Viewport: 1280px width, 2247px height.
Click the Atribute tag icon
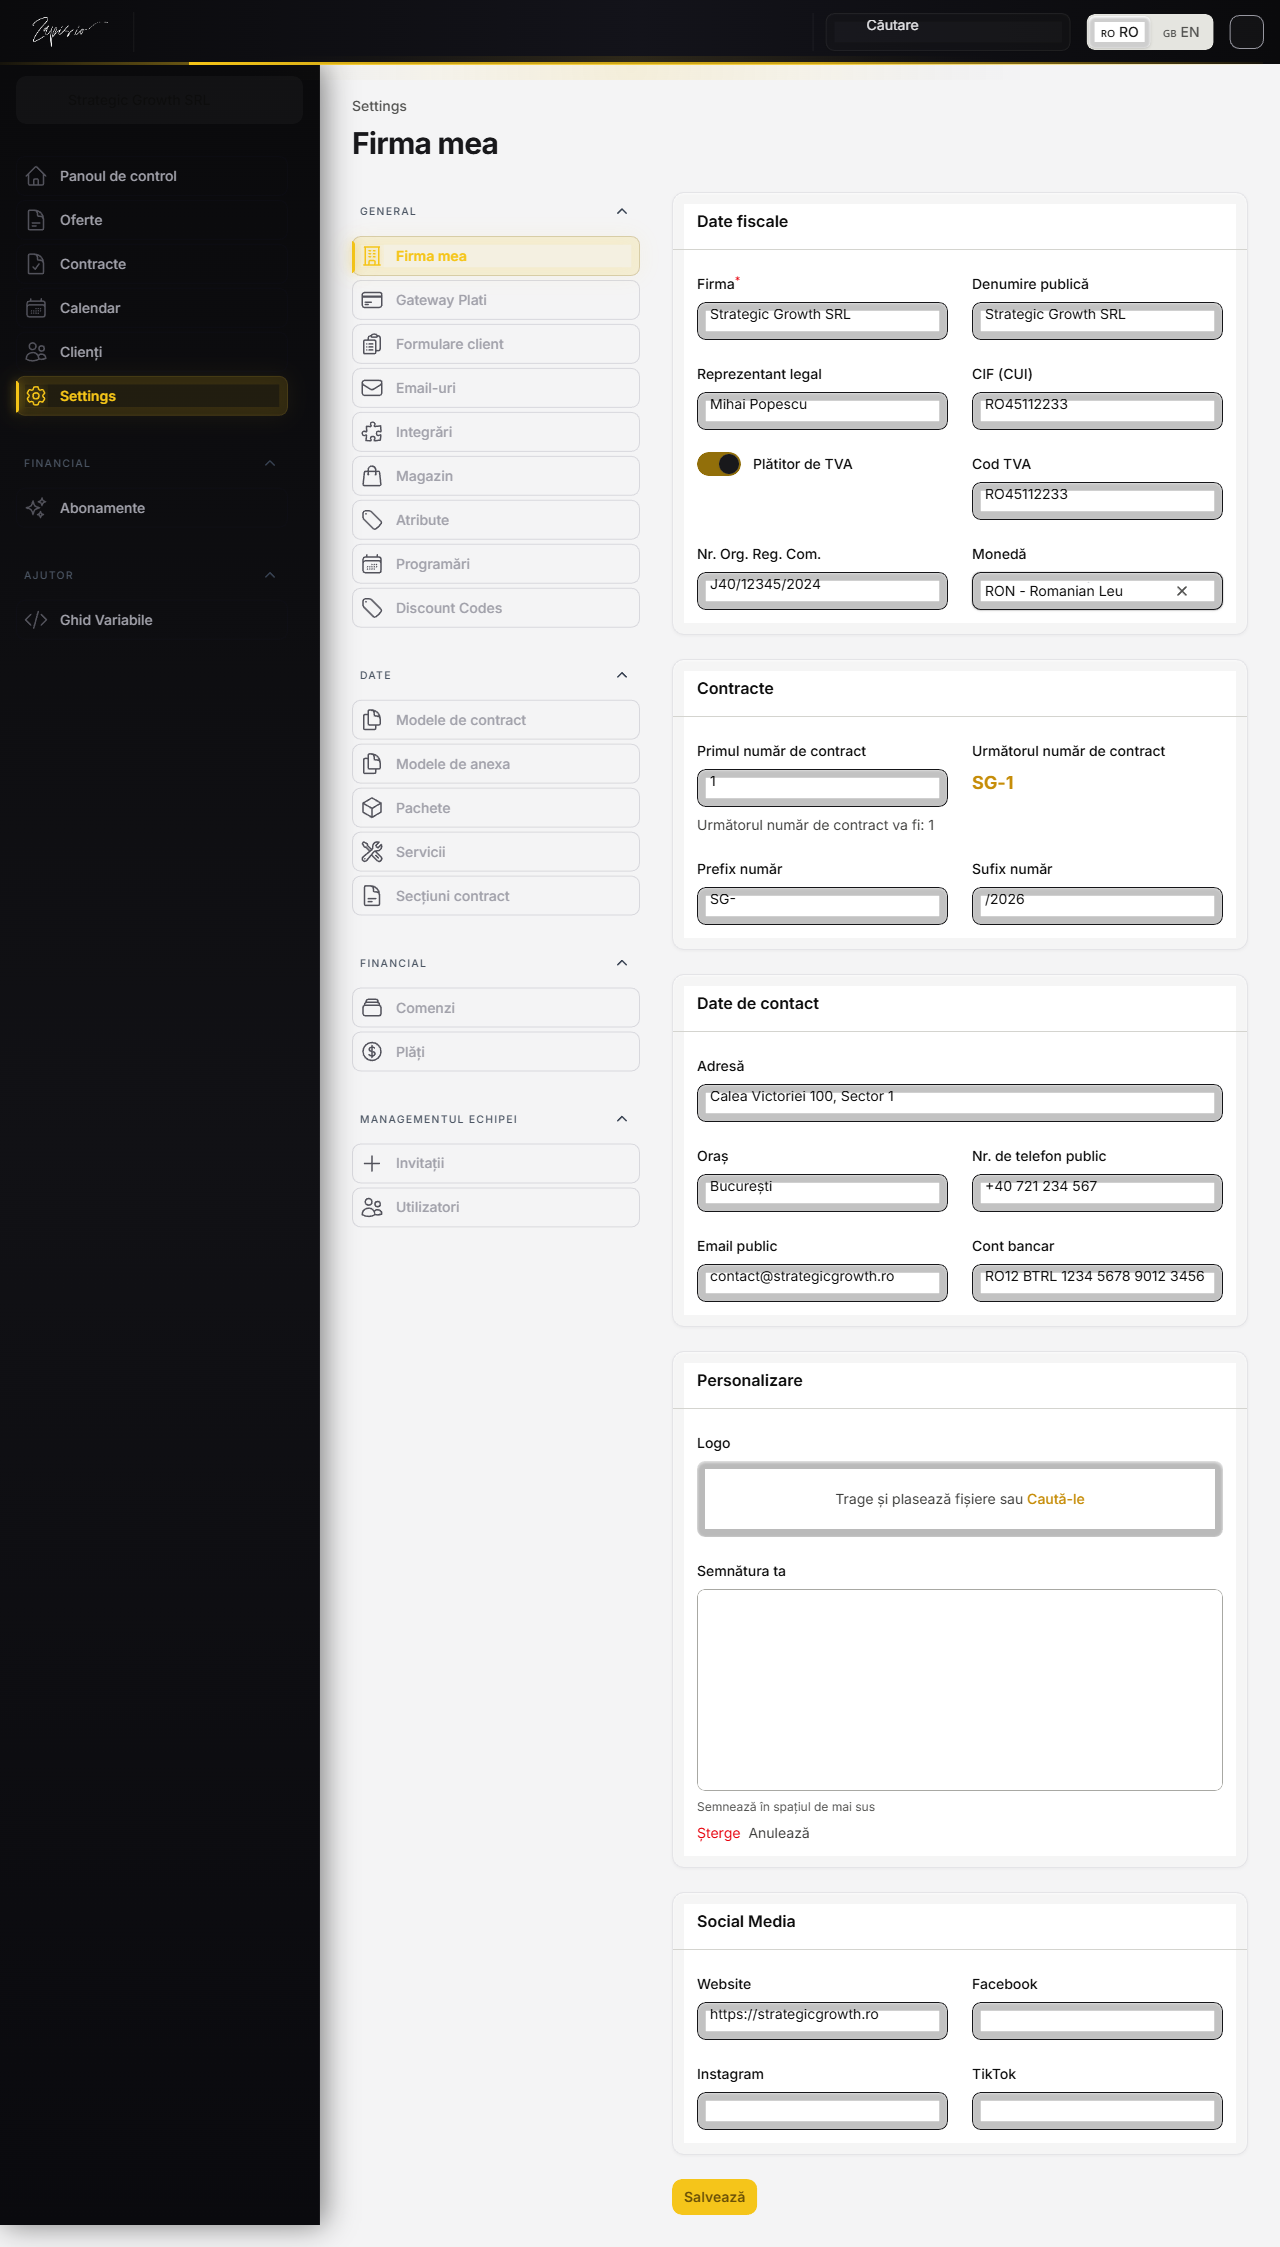coord(372,520)
